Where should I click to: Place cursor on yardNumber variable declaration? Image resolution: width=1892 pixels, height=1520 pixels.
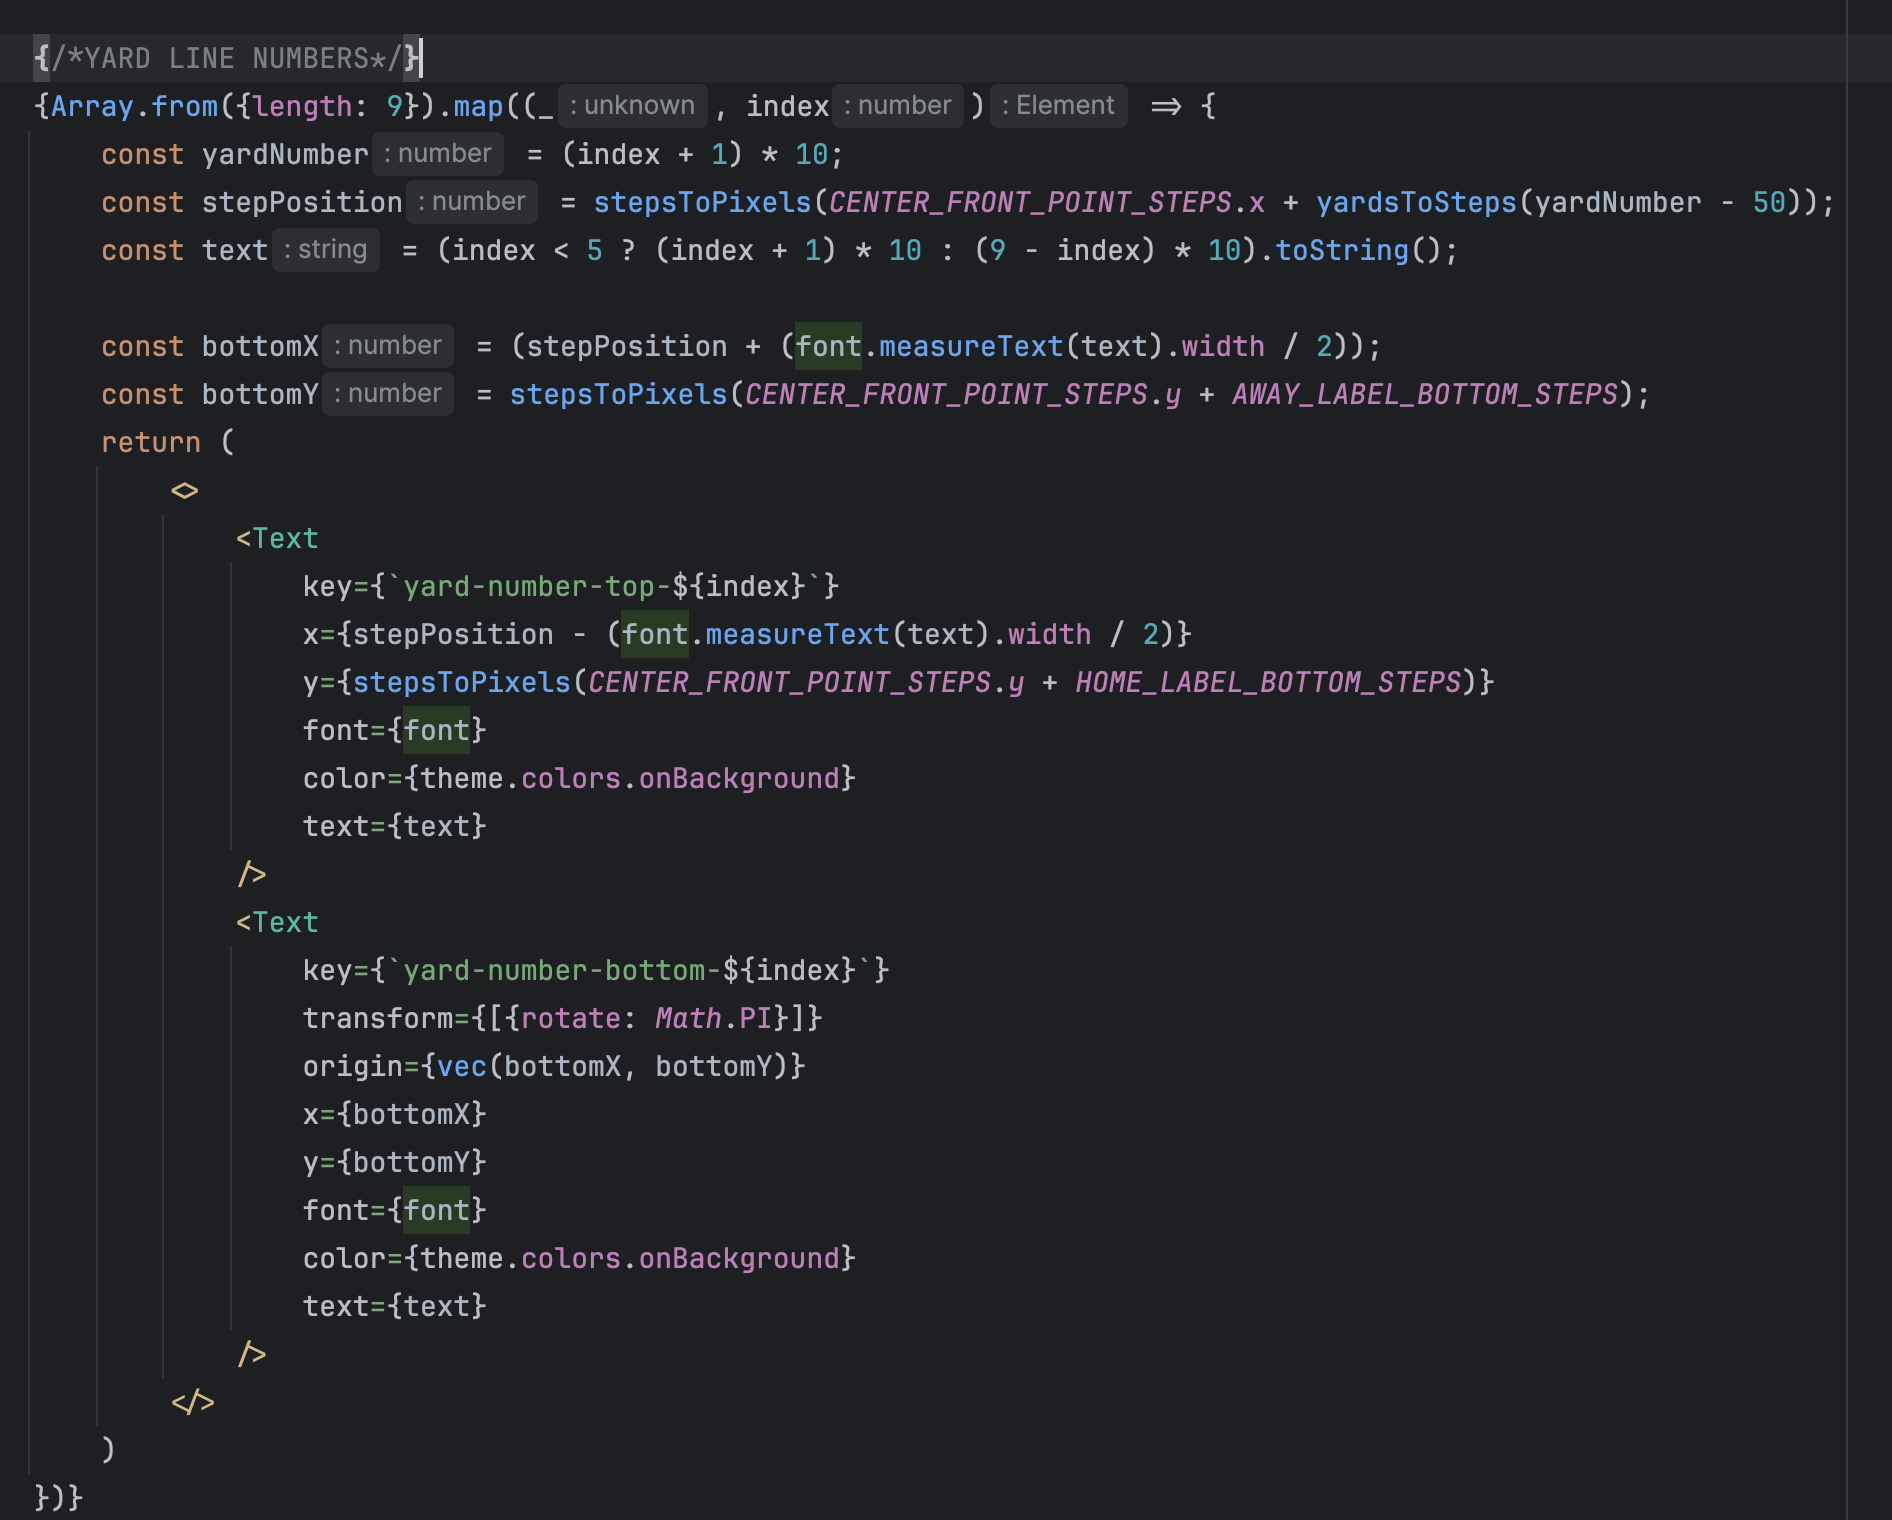[285, 155]
